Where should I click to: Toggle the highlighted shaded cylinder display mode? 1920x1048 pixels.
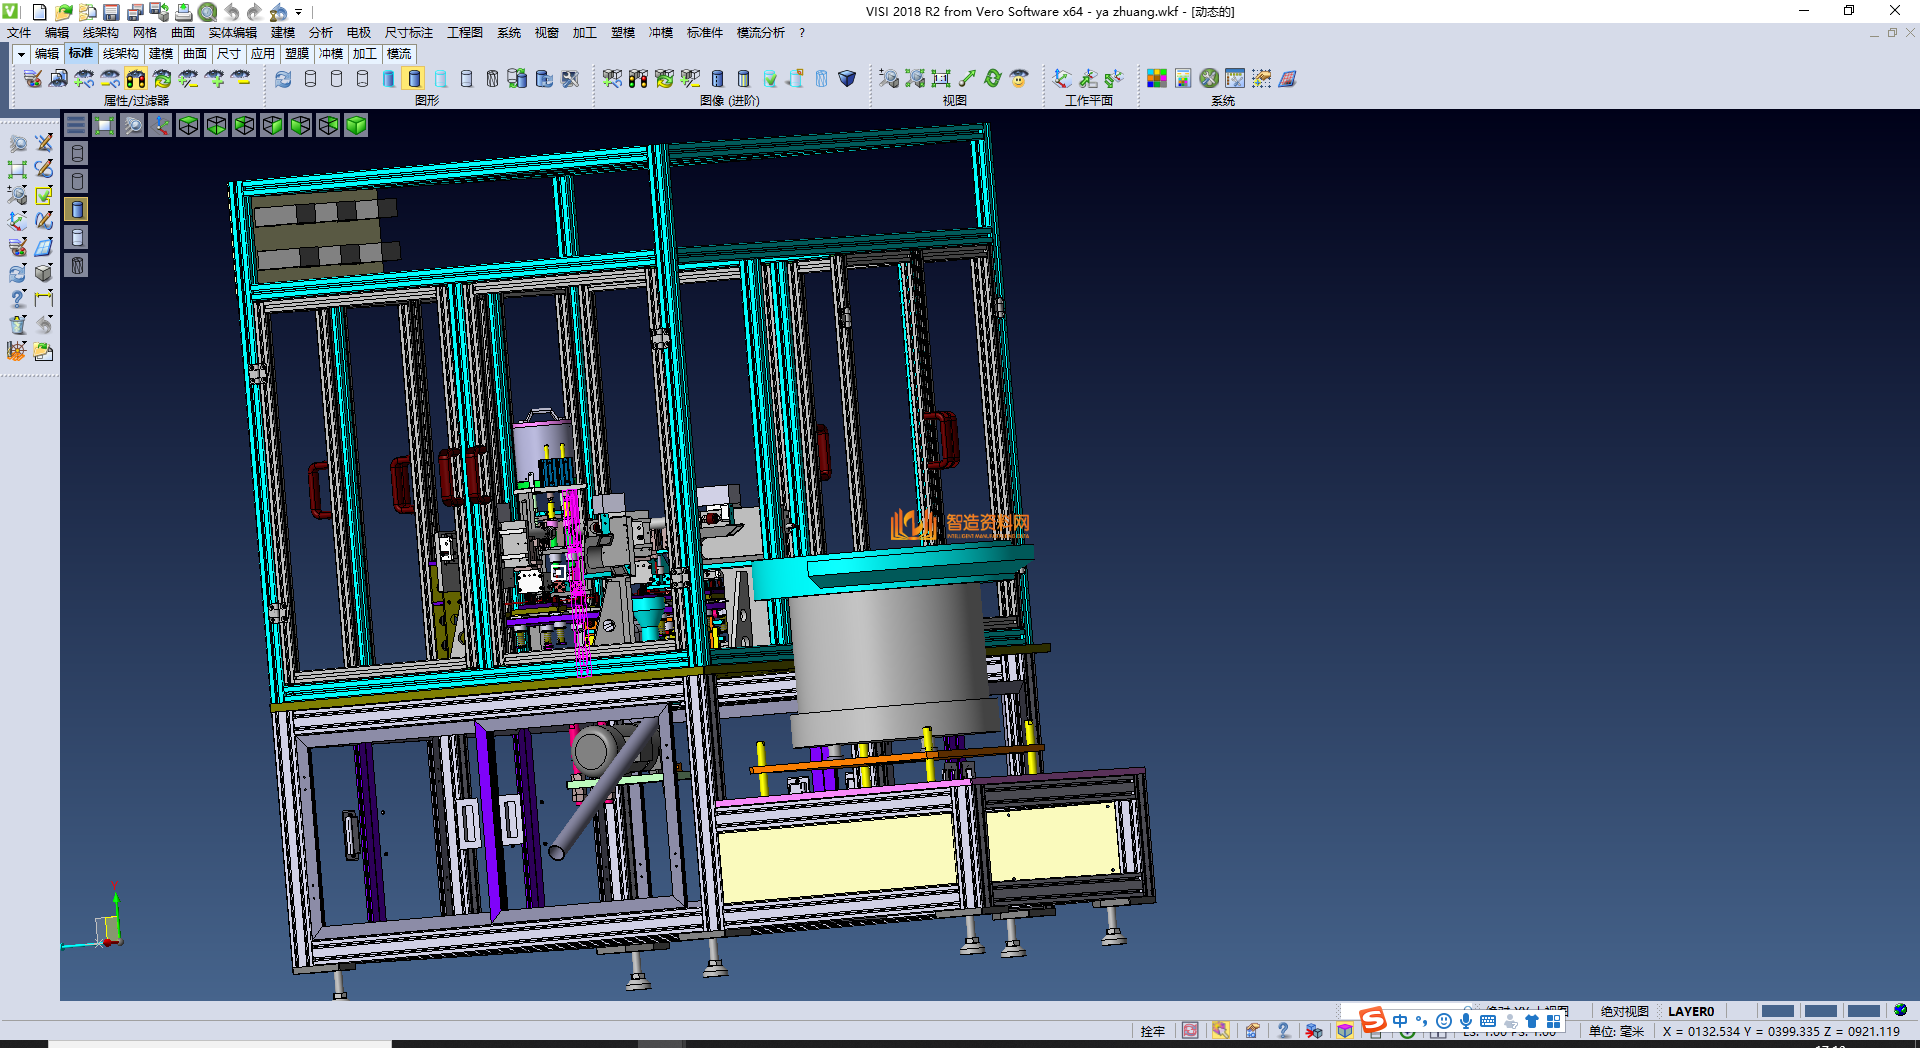[x=414, y=79]
